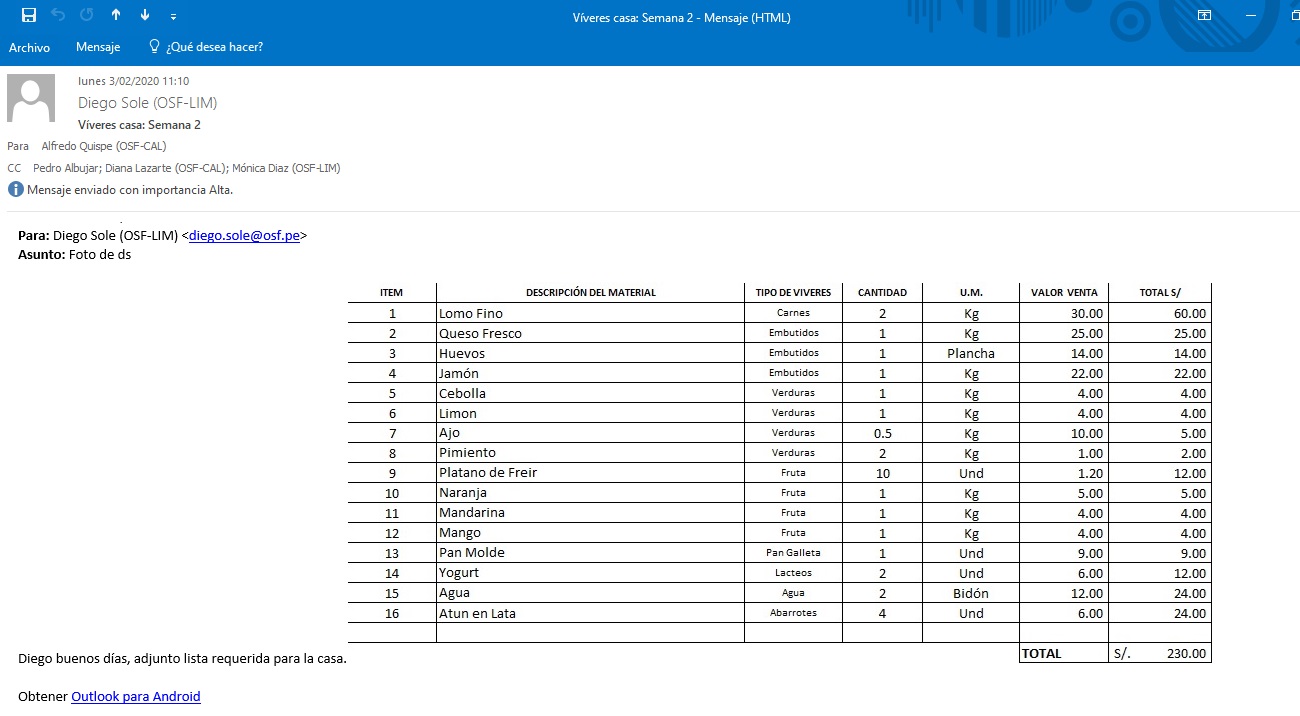Open the Ribbon Display Options button
The image size is (1300, 716).
(1204, 16)
